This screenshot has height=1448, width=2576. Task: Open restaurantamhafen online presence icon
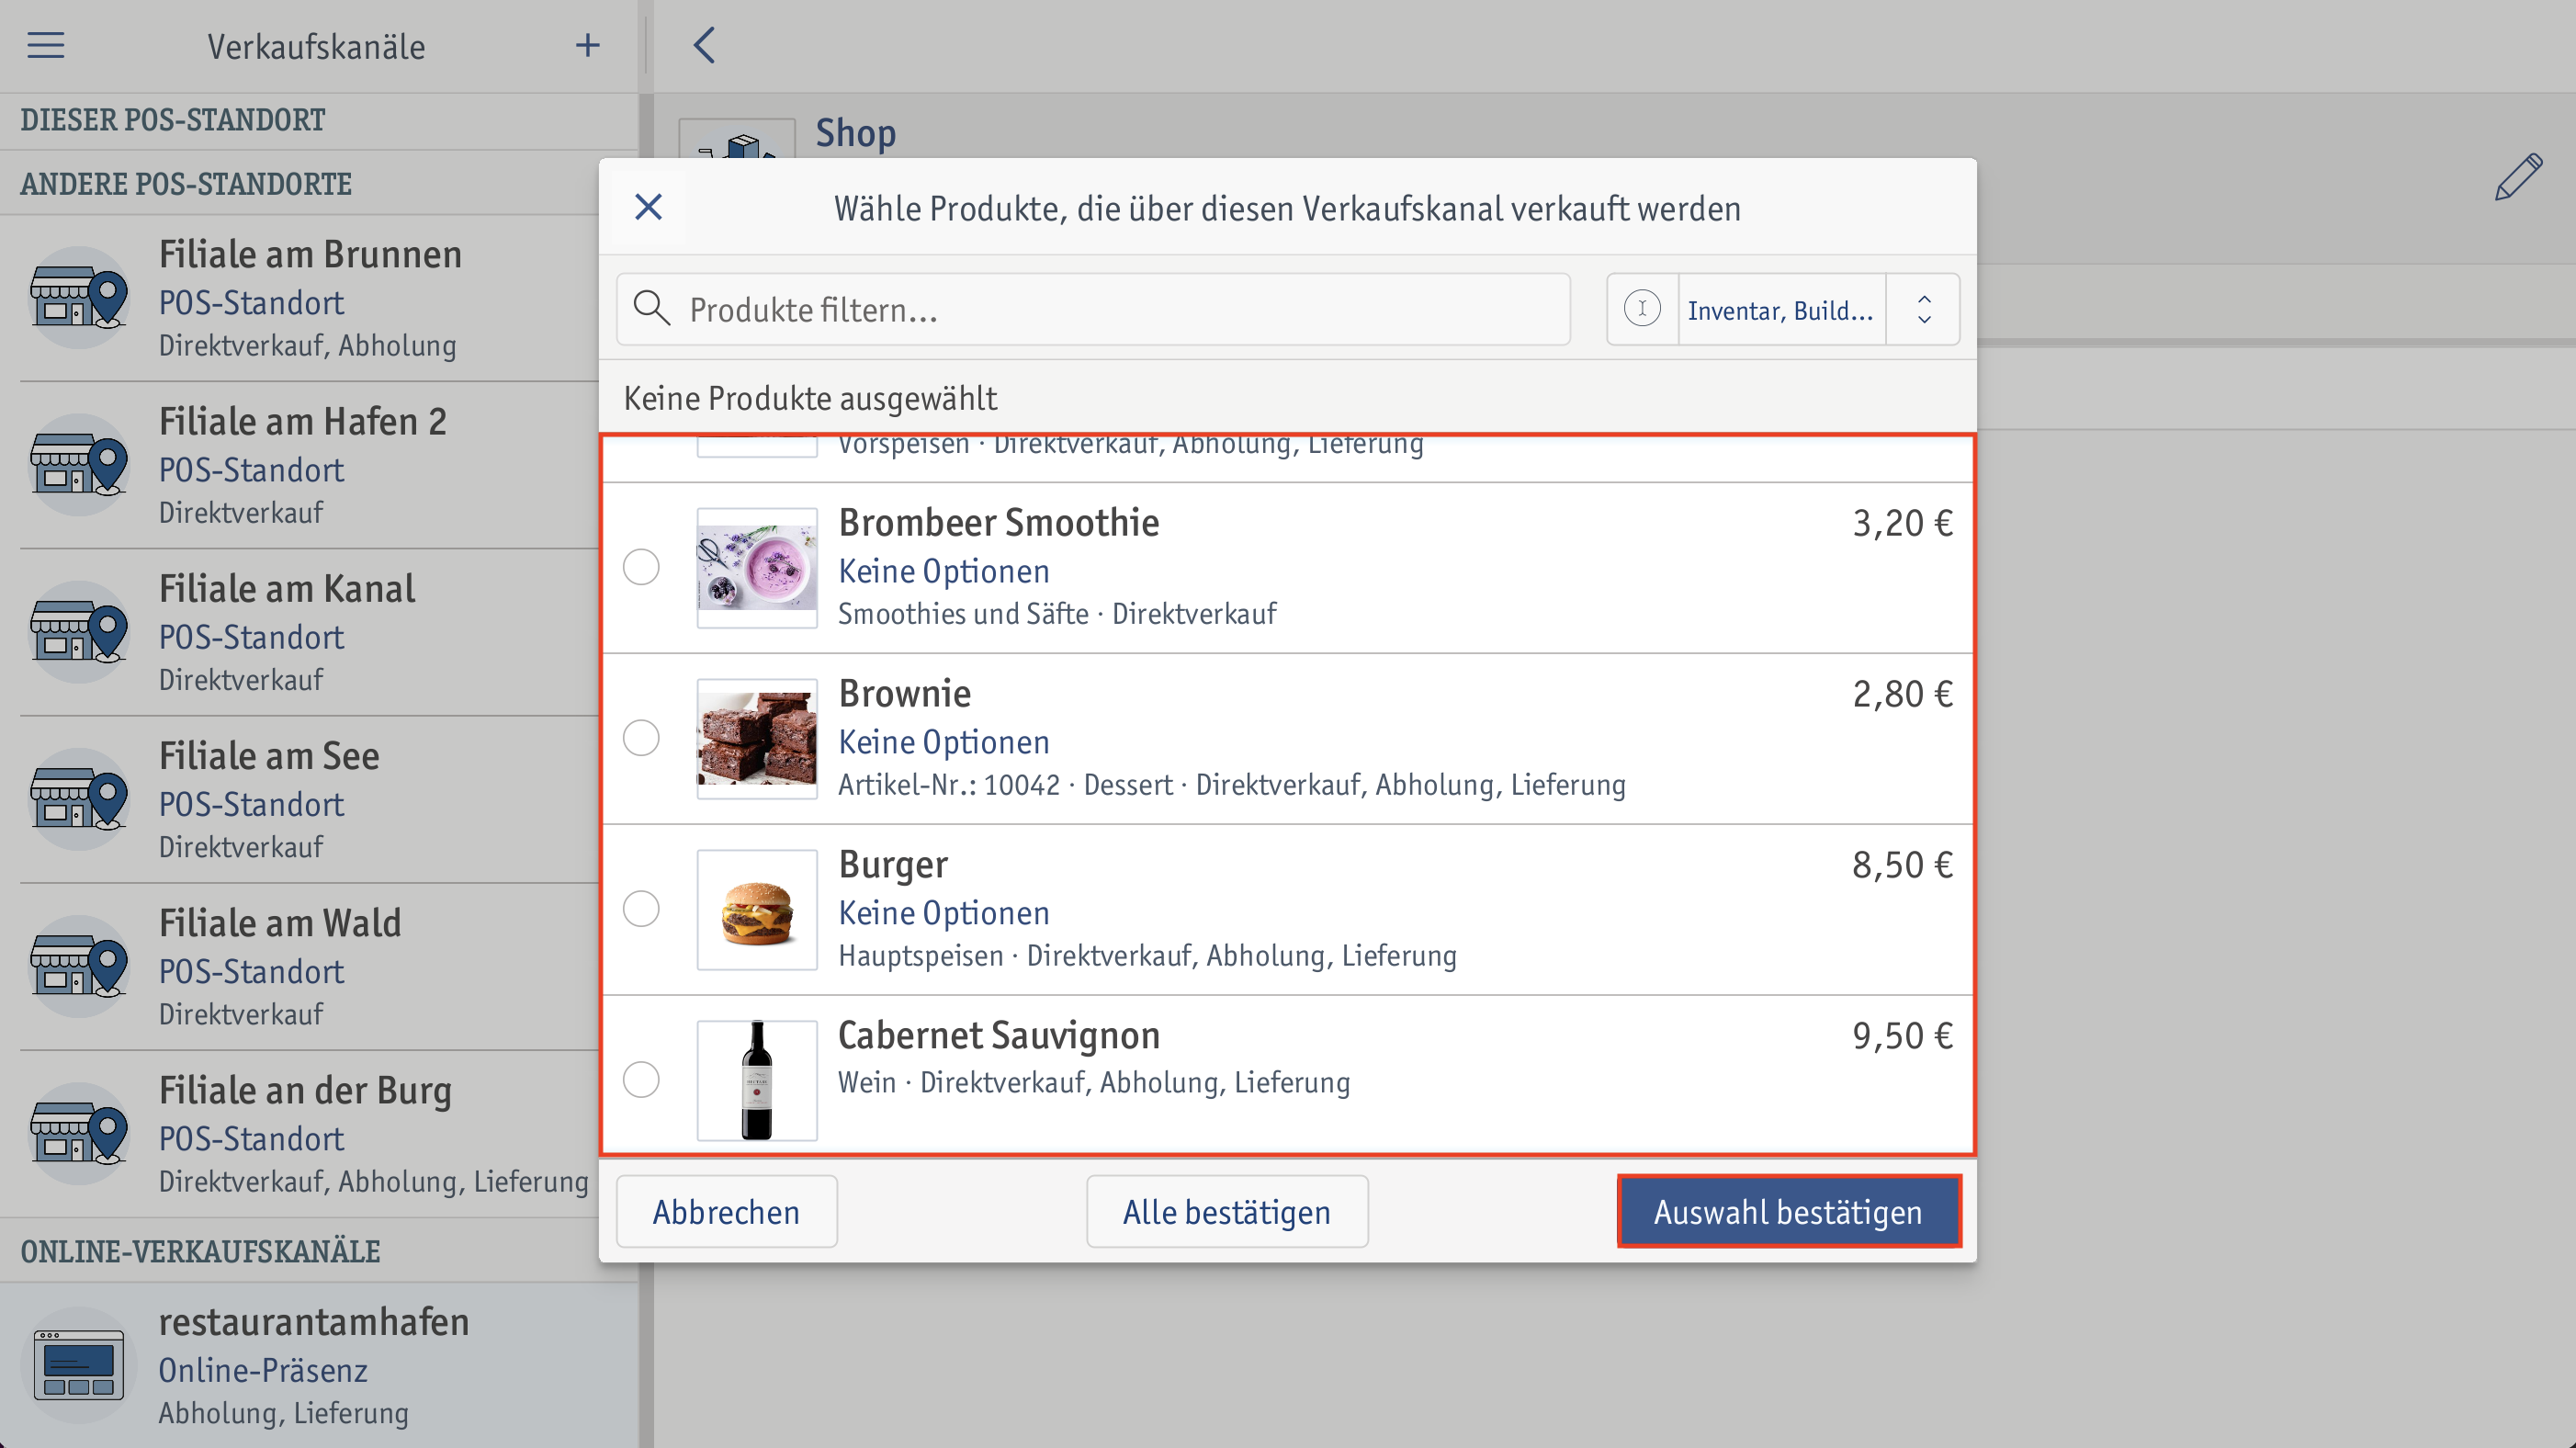(79, 1366)
